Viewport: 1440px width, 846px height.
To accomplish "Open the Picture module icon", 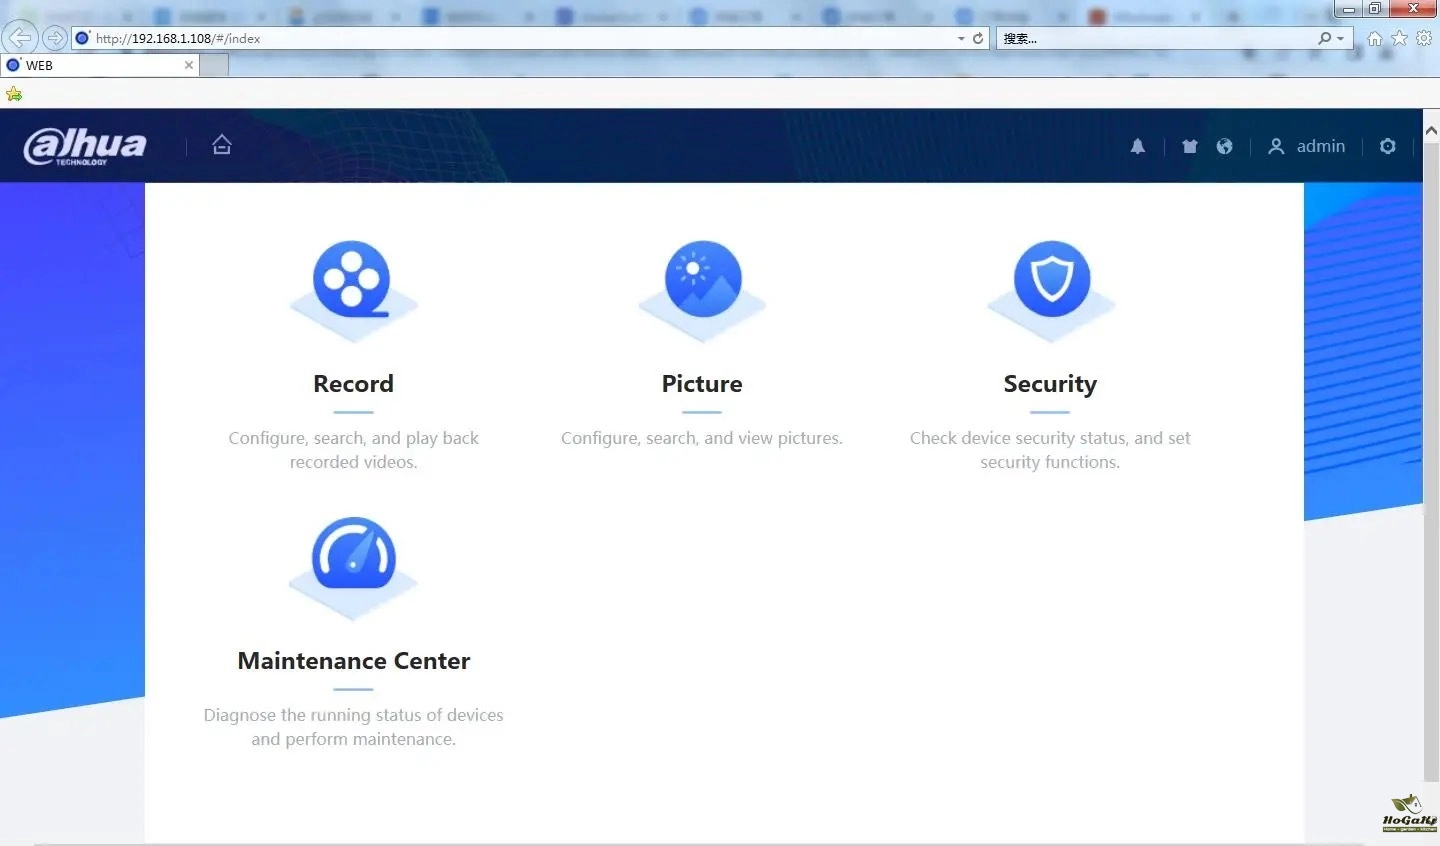I will [703, 280].
